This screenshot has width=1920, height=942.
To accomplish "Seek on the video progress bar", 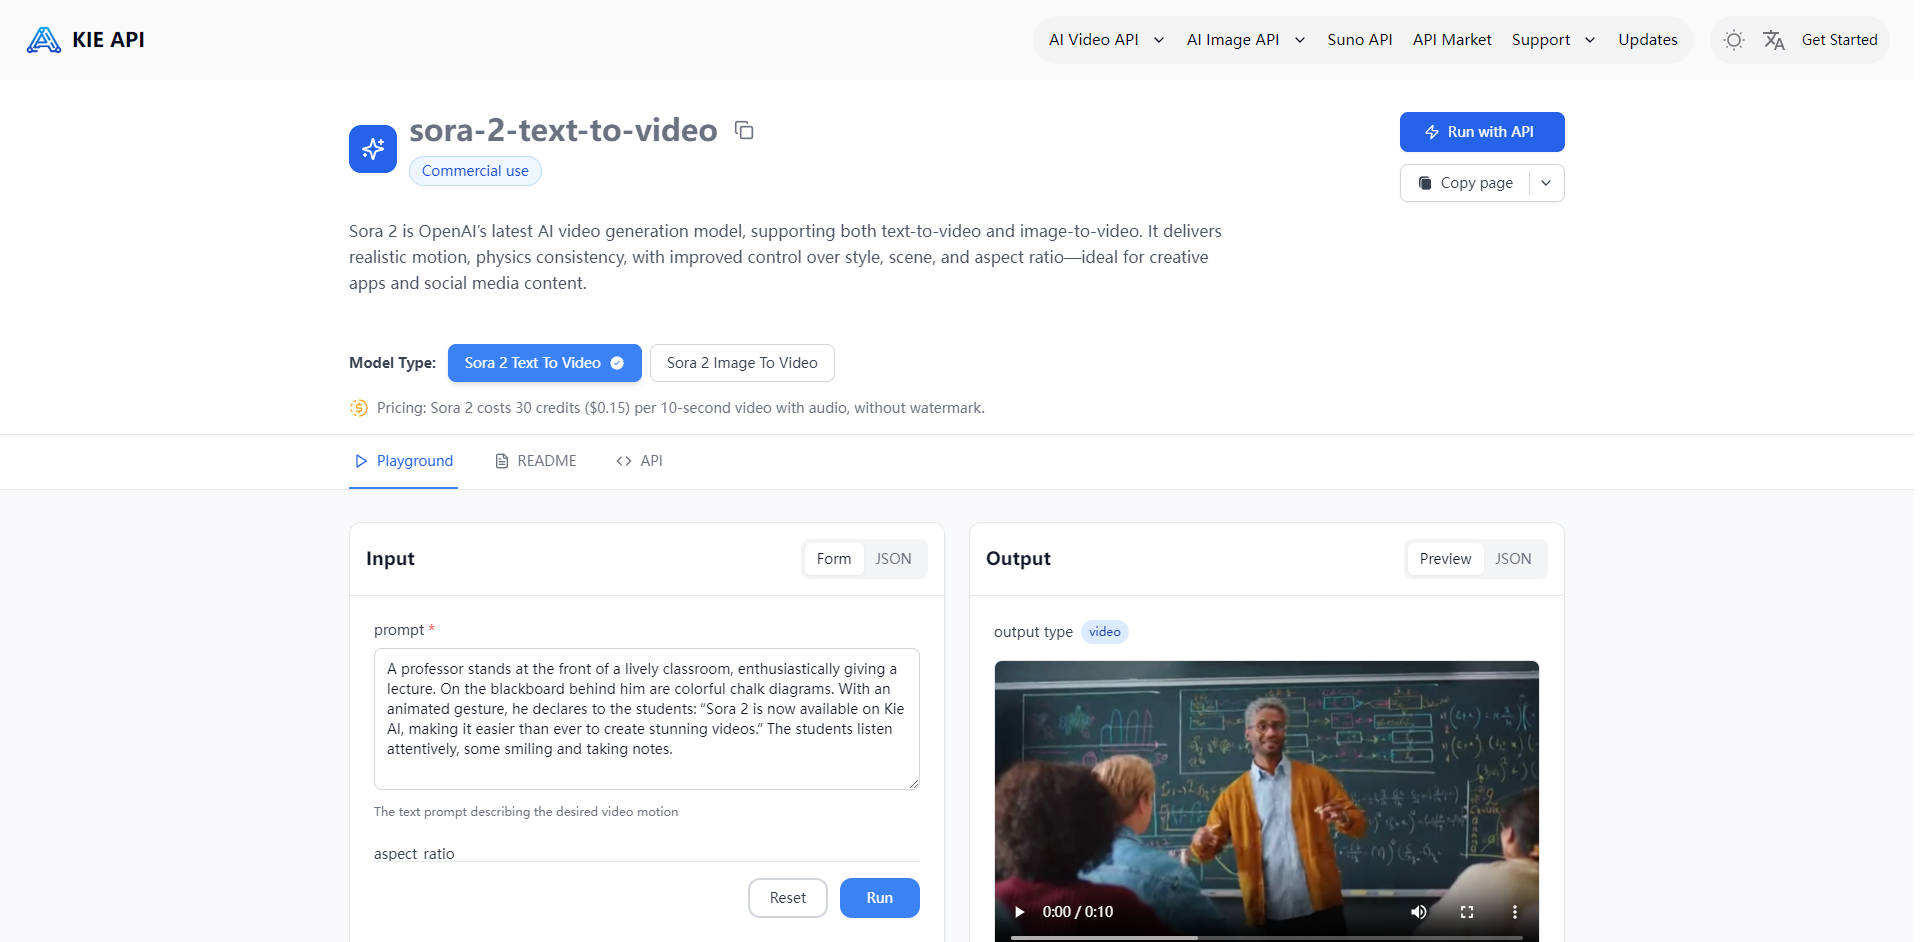I will [1266, 937].
